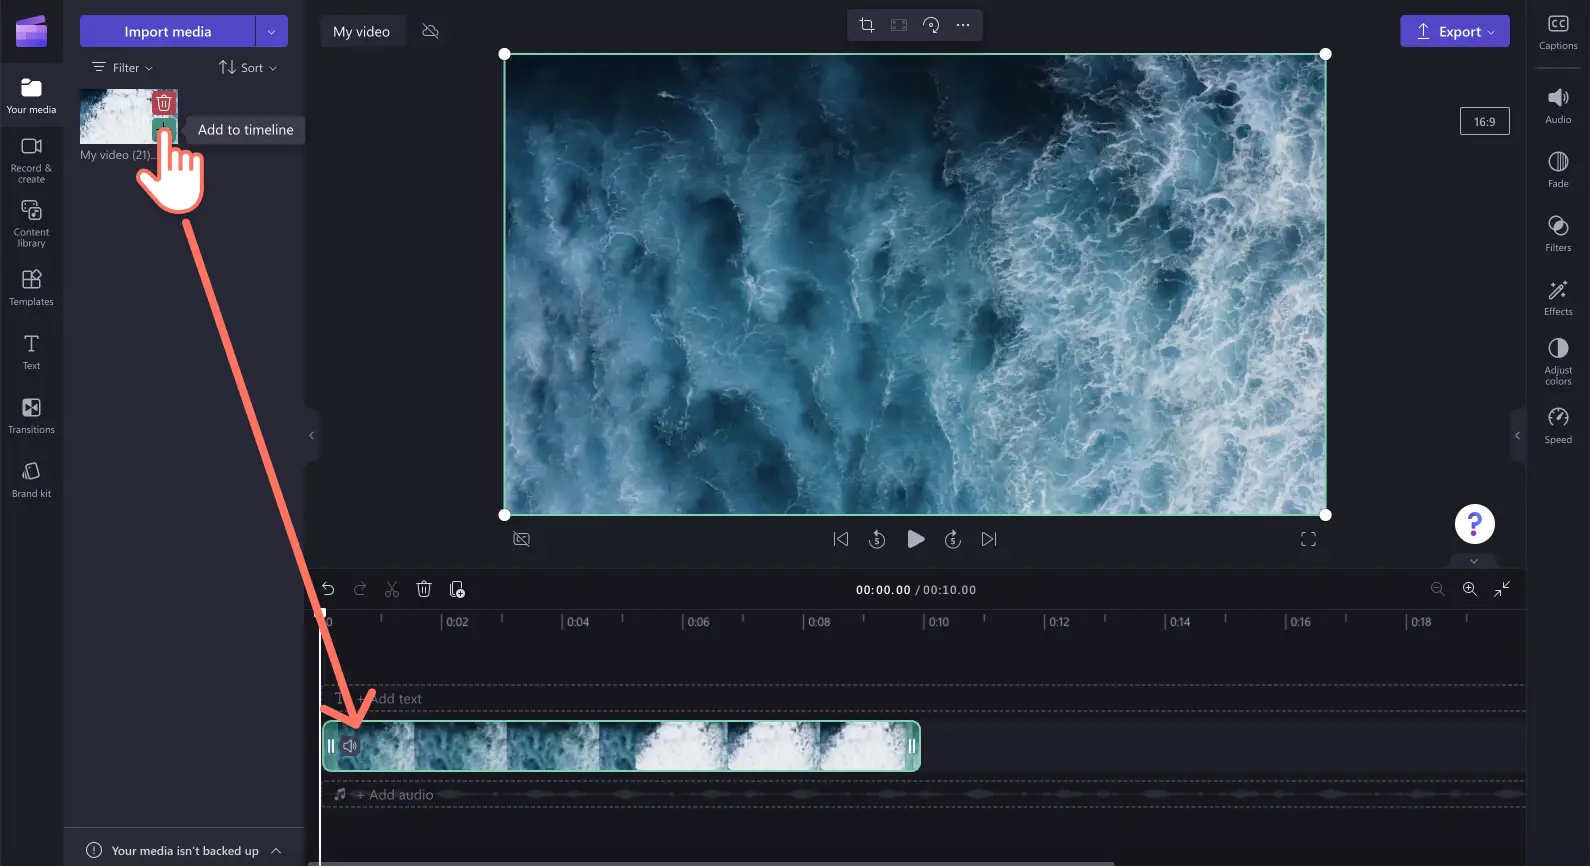
Task: Expand the right properties panel
Action: pyautogui.click(x=1517, y=435)
